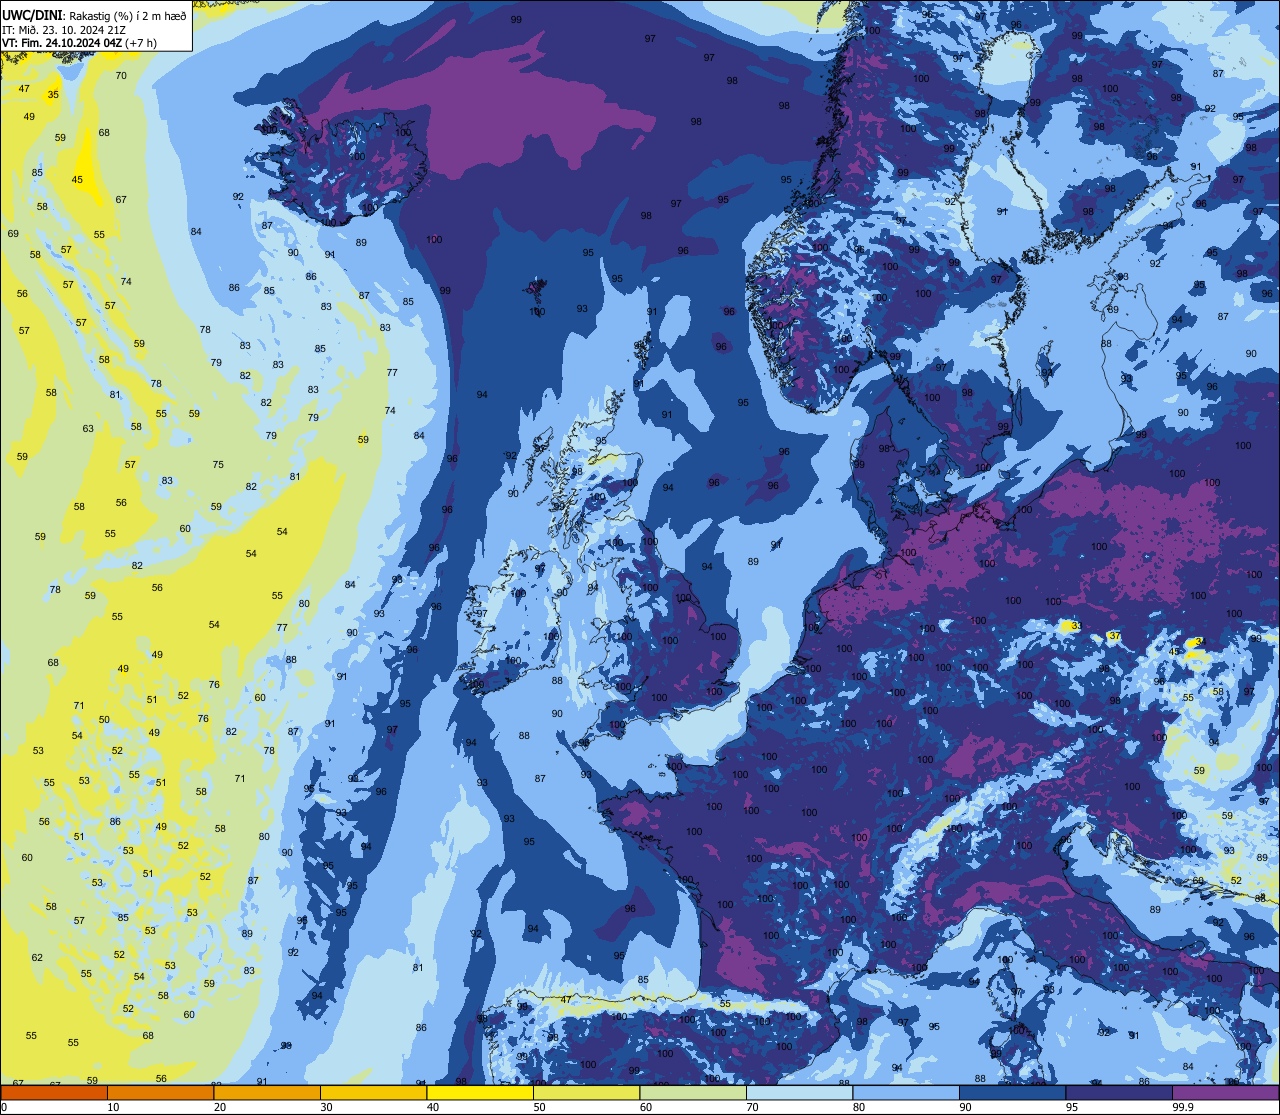Screen dimensions: 1280x1115
Task: Click the "VT: Fim. 24.10.2024 04Z" valid time
Action: pyautogui.click(x=62, y=43)
